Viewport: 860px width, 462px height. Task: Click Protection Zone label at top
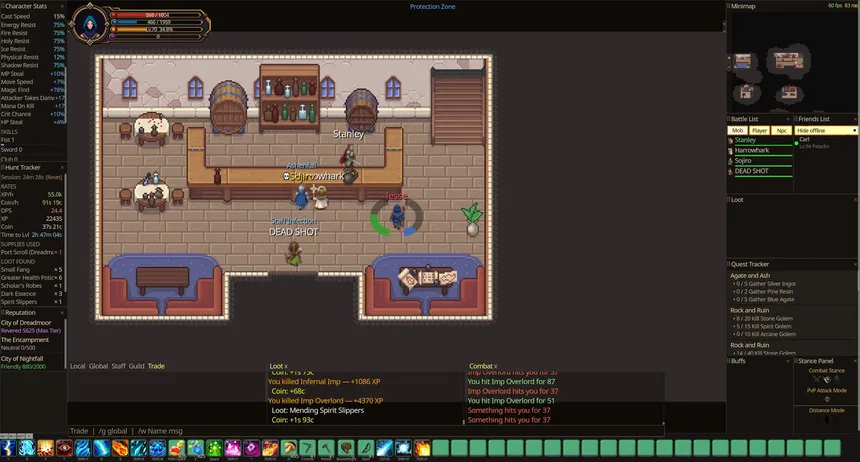[432, 7]
